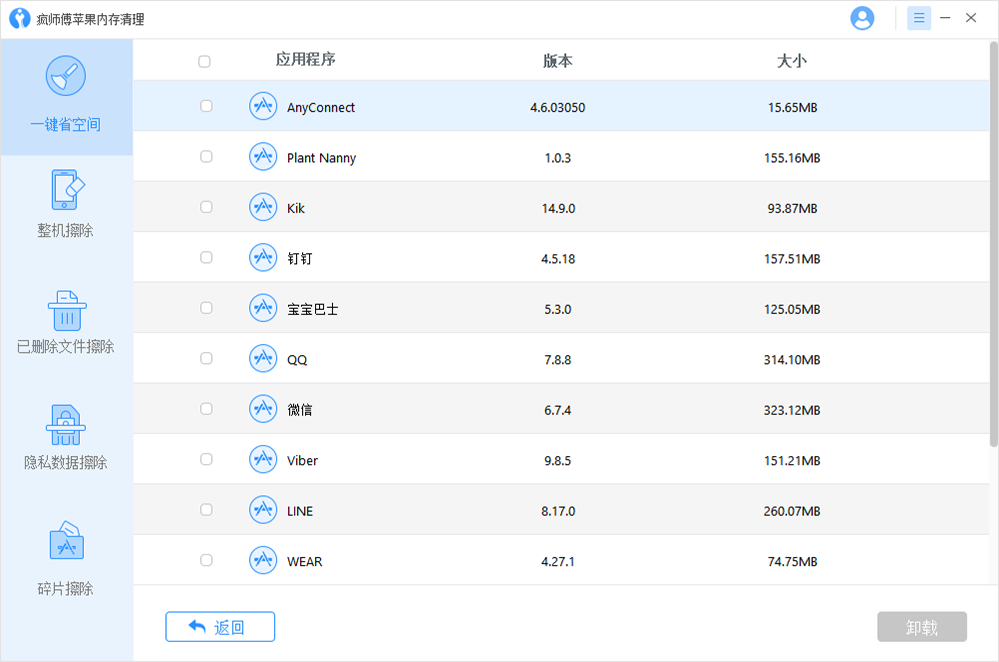Click the Plant Nanny app icon
This screenshot has height=662, width=999.
(x=262, y=157)
